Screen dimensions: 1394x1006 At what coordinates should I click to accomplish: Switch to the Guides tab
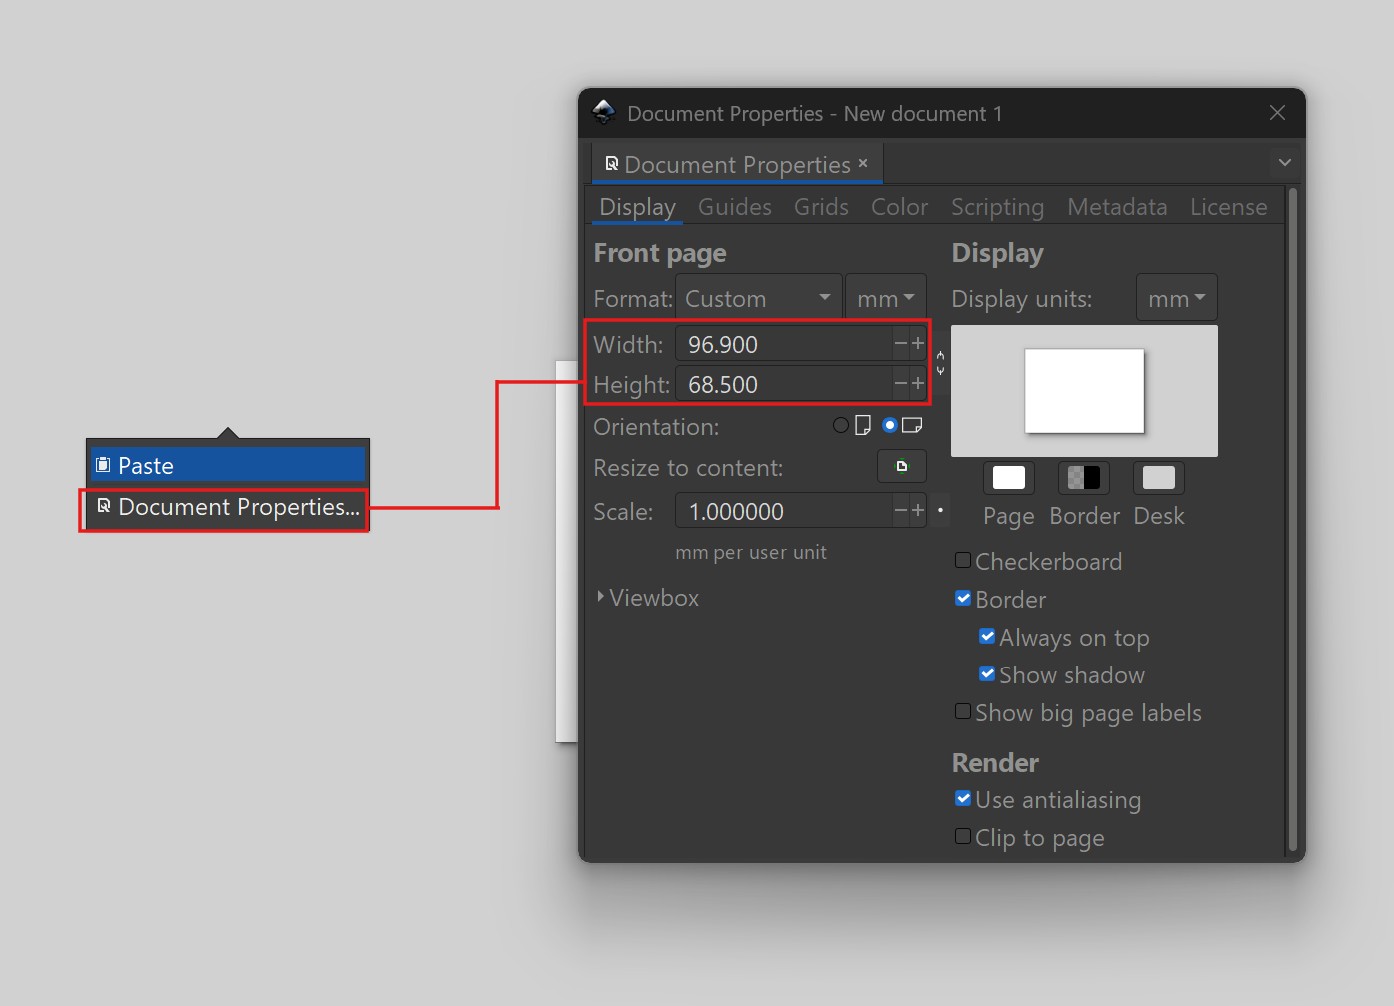click(x=735, y=207)
